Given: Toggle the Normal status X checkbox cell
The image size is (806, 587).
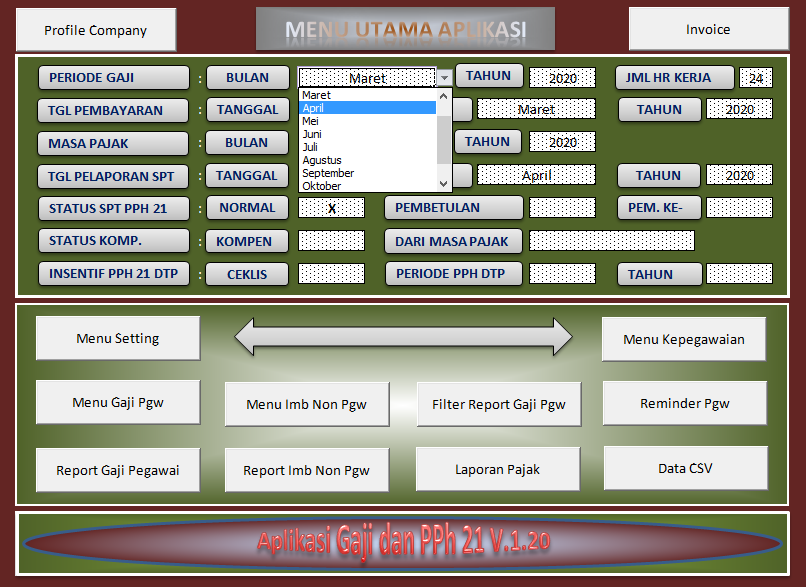Looking at the screenshot, I should (x=332, y=208).
